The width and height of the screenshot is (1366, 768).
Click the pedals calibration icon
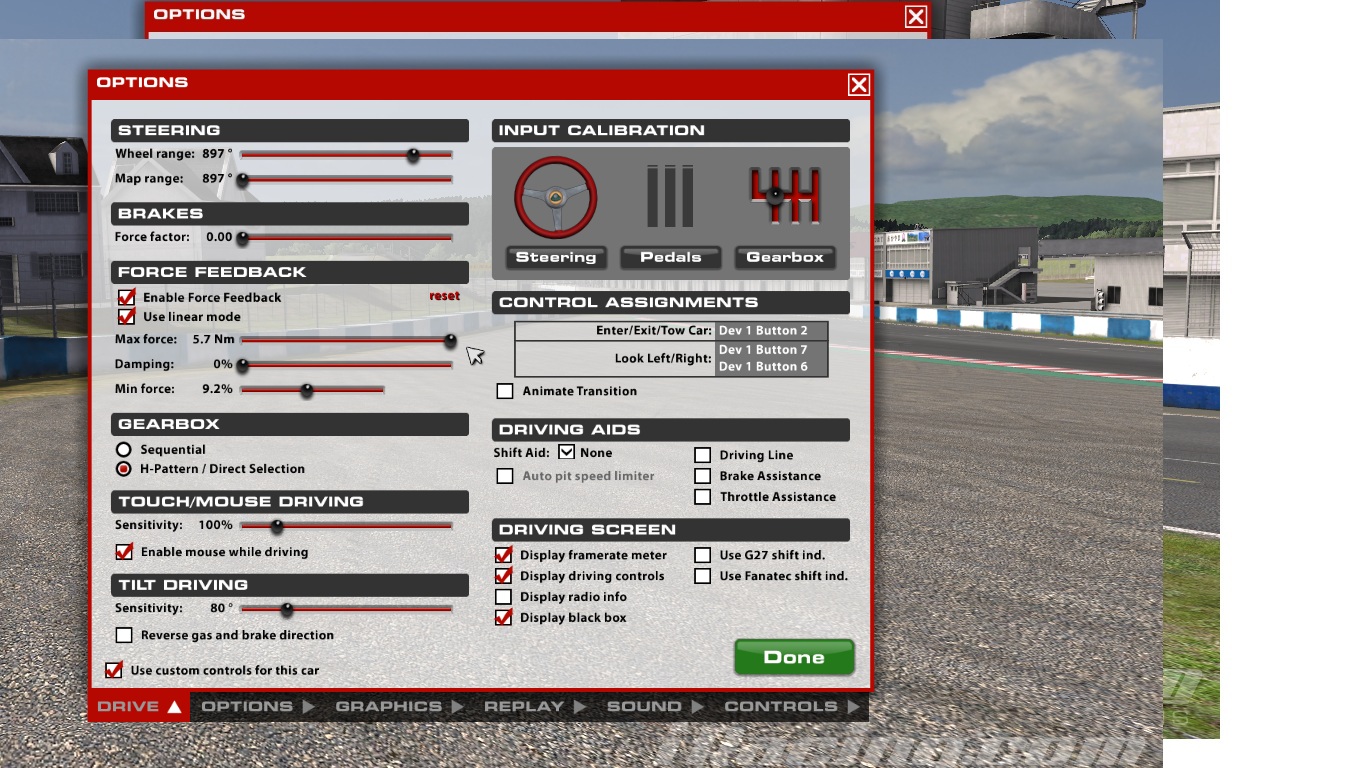(670, 197)
